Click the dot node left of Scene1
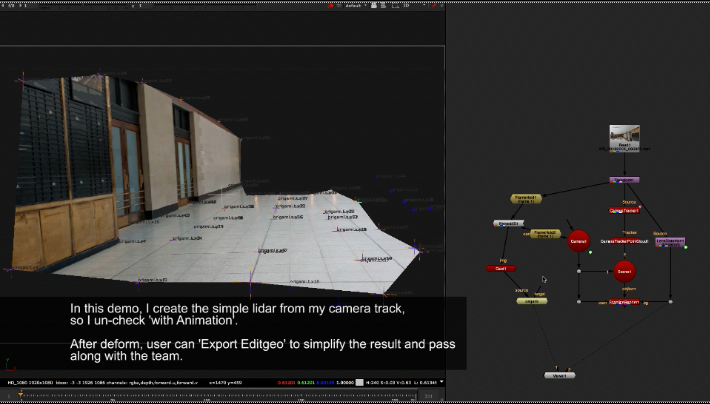The image size is (710, 404). click(579, 271)
